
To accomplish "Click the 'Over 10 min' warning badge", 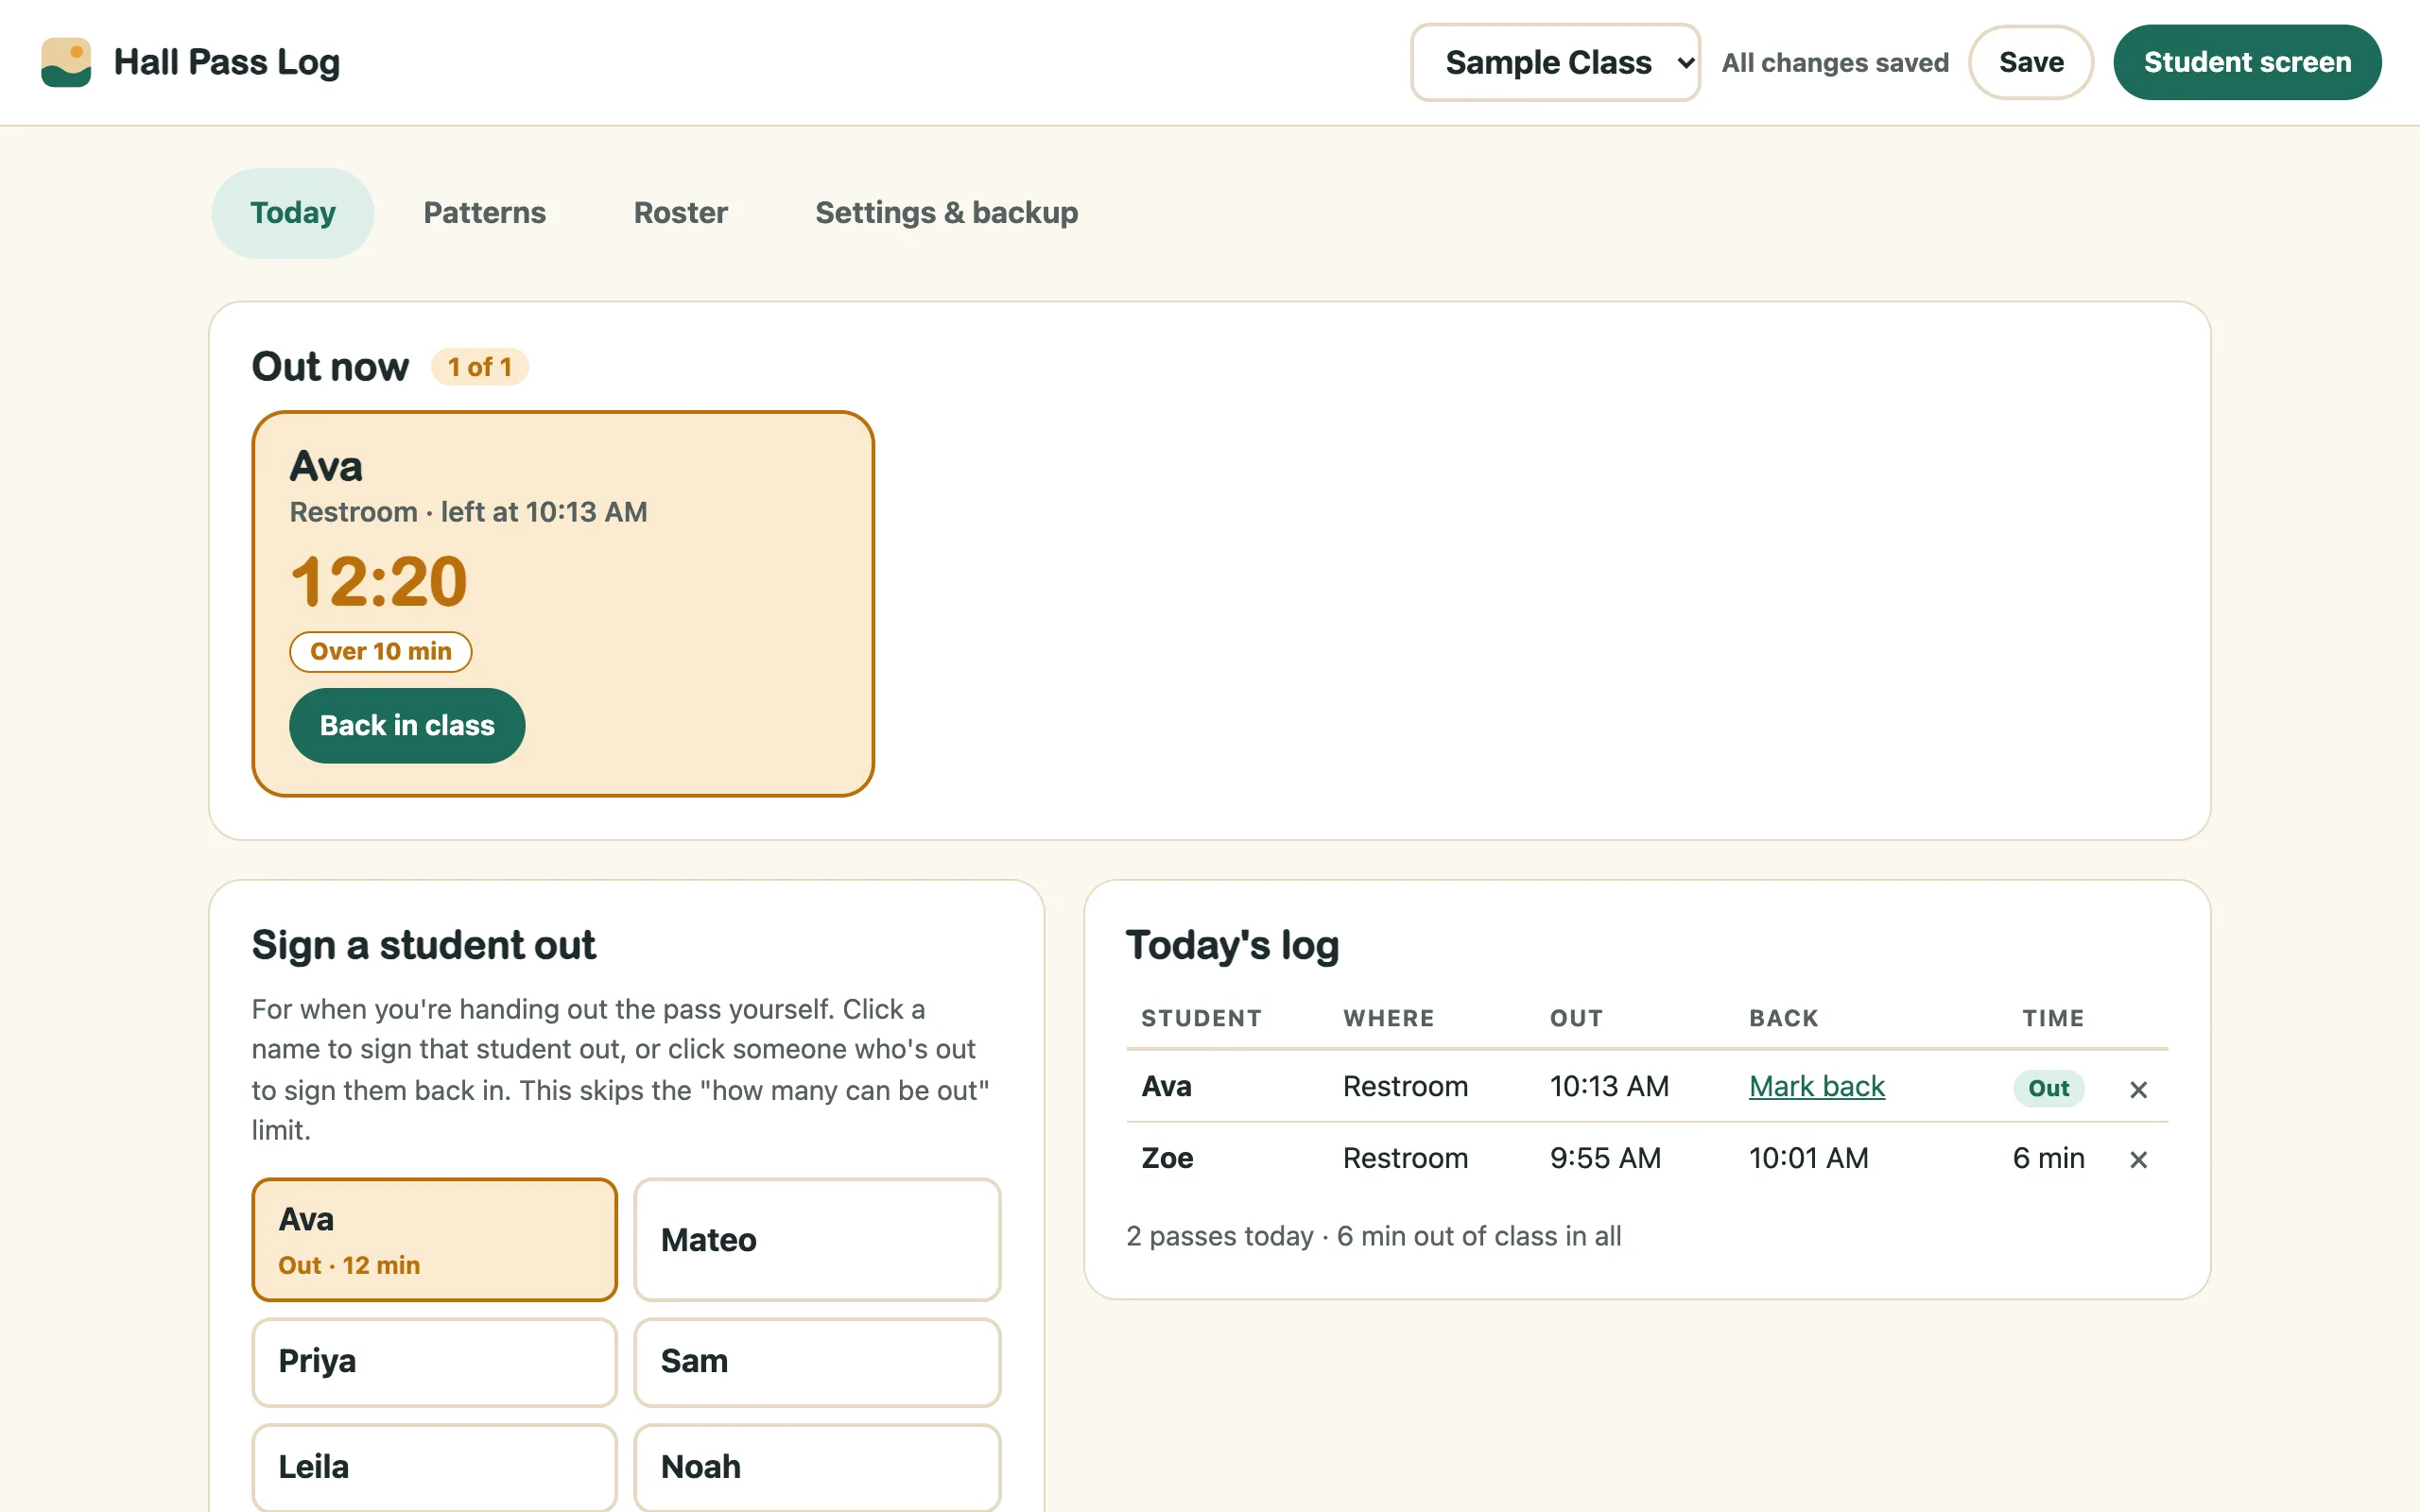I will [x=380, y=651].
